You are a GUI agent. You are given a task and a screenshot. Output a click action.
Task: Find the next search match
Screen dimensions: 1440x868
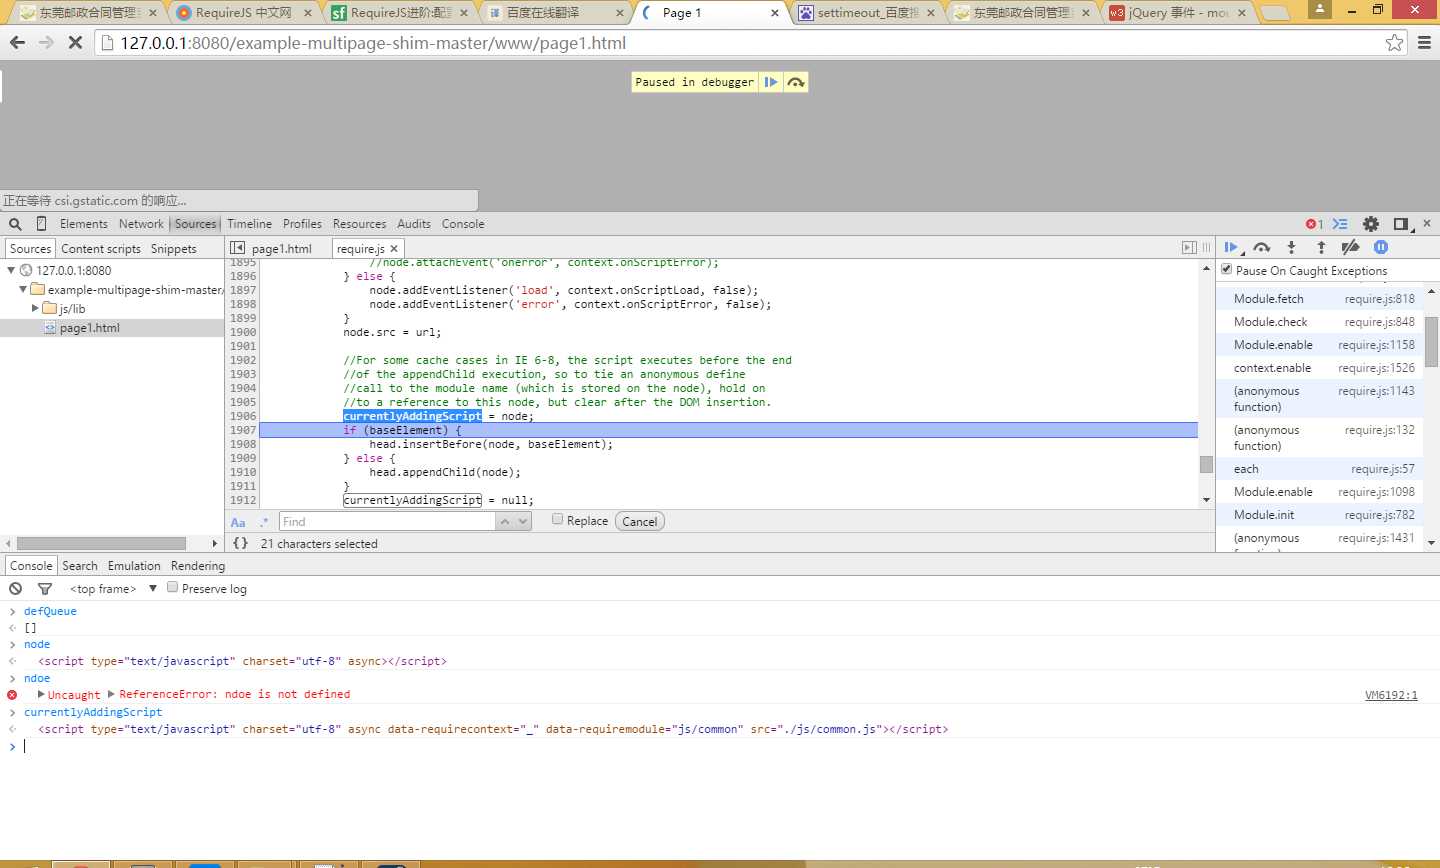tap(524, 521)
